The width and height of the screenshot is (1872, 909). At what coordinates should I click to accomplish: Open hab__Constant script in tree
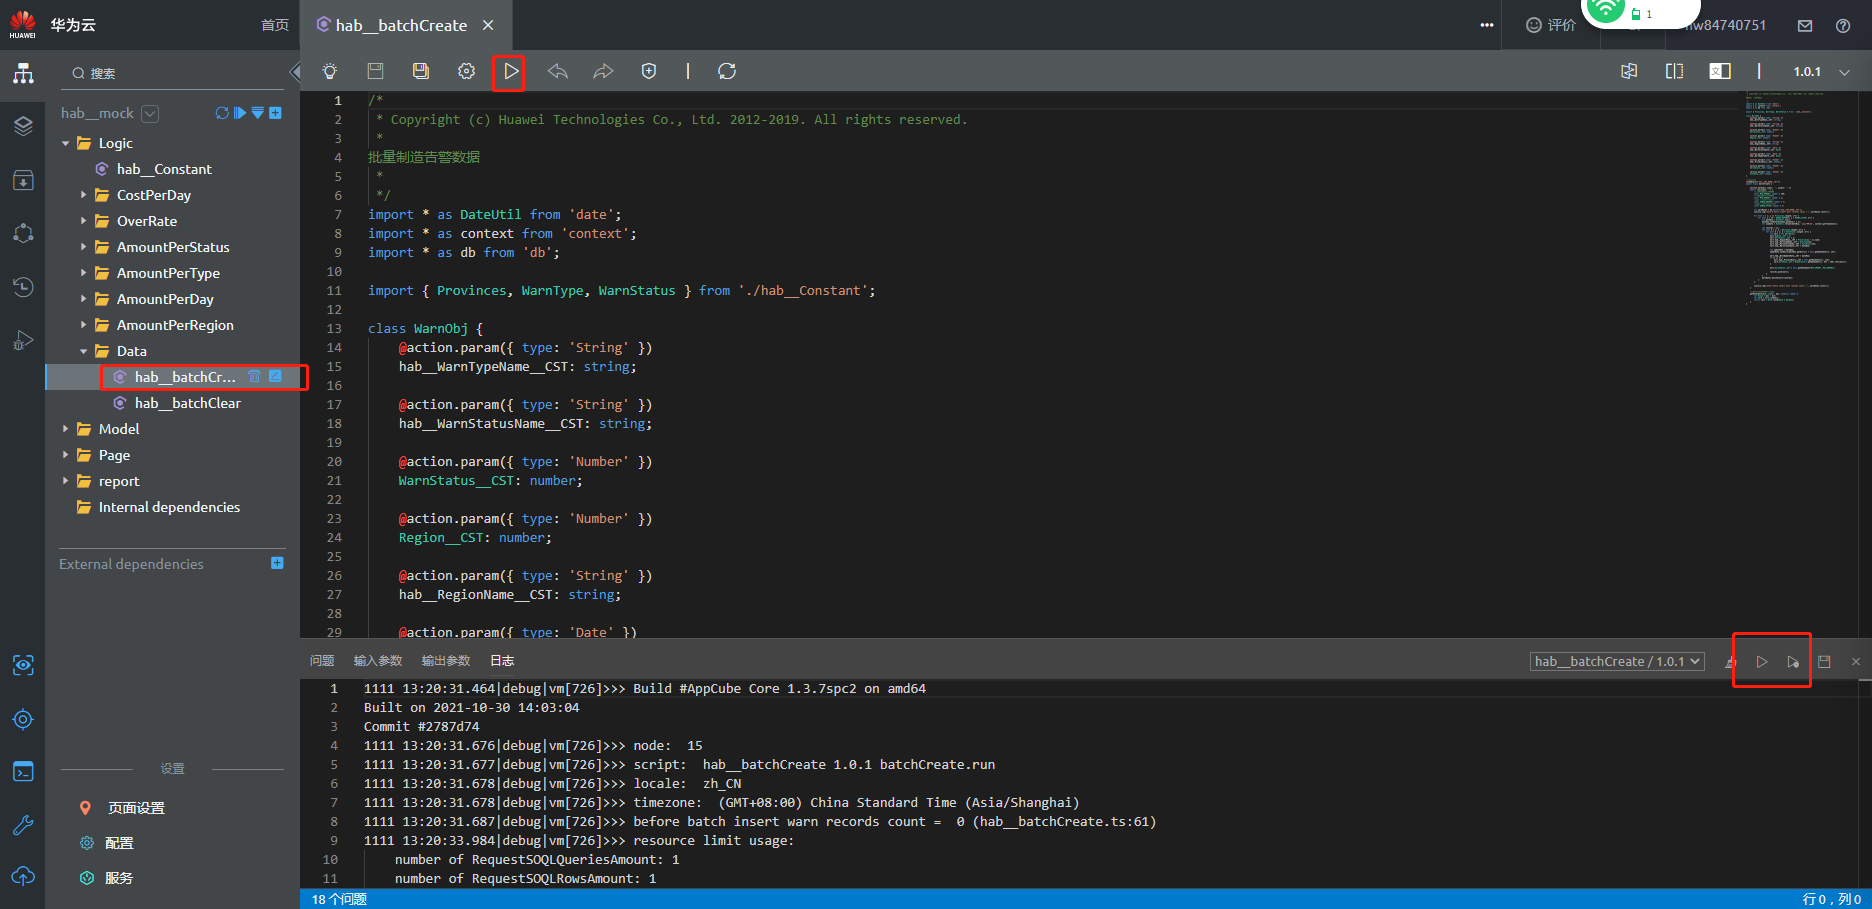pyautogui.click(x=164, y=169)
